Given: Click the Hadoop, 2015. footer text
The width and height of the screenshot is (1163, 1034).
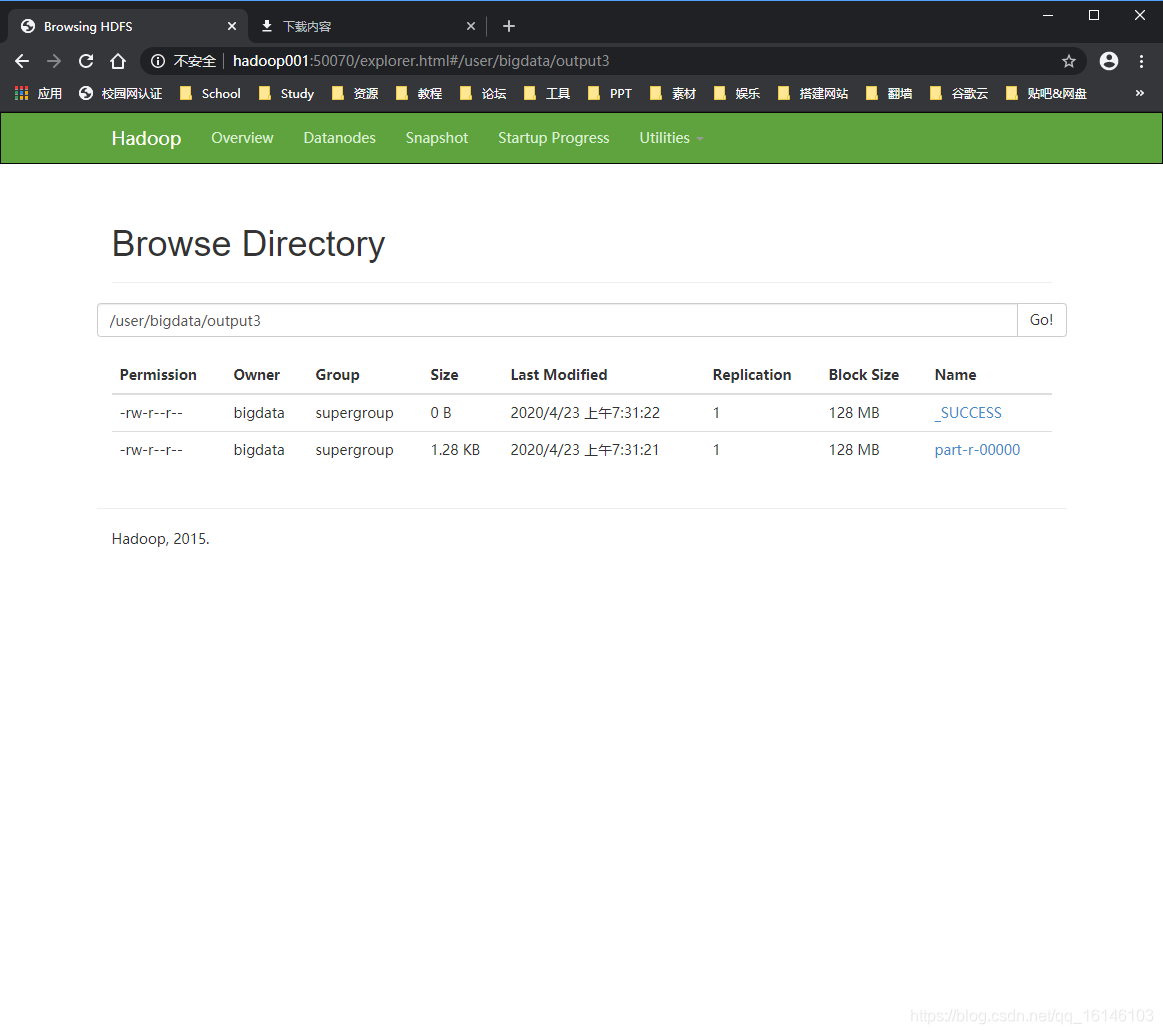Looking at the screenshot, I should pos(160,539).
